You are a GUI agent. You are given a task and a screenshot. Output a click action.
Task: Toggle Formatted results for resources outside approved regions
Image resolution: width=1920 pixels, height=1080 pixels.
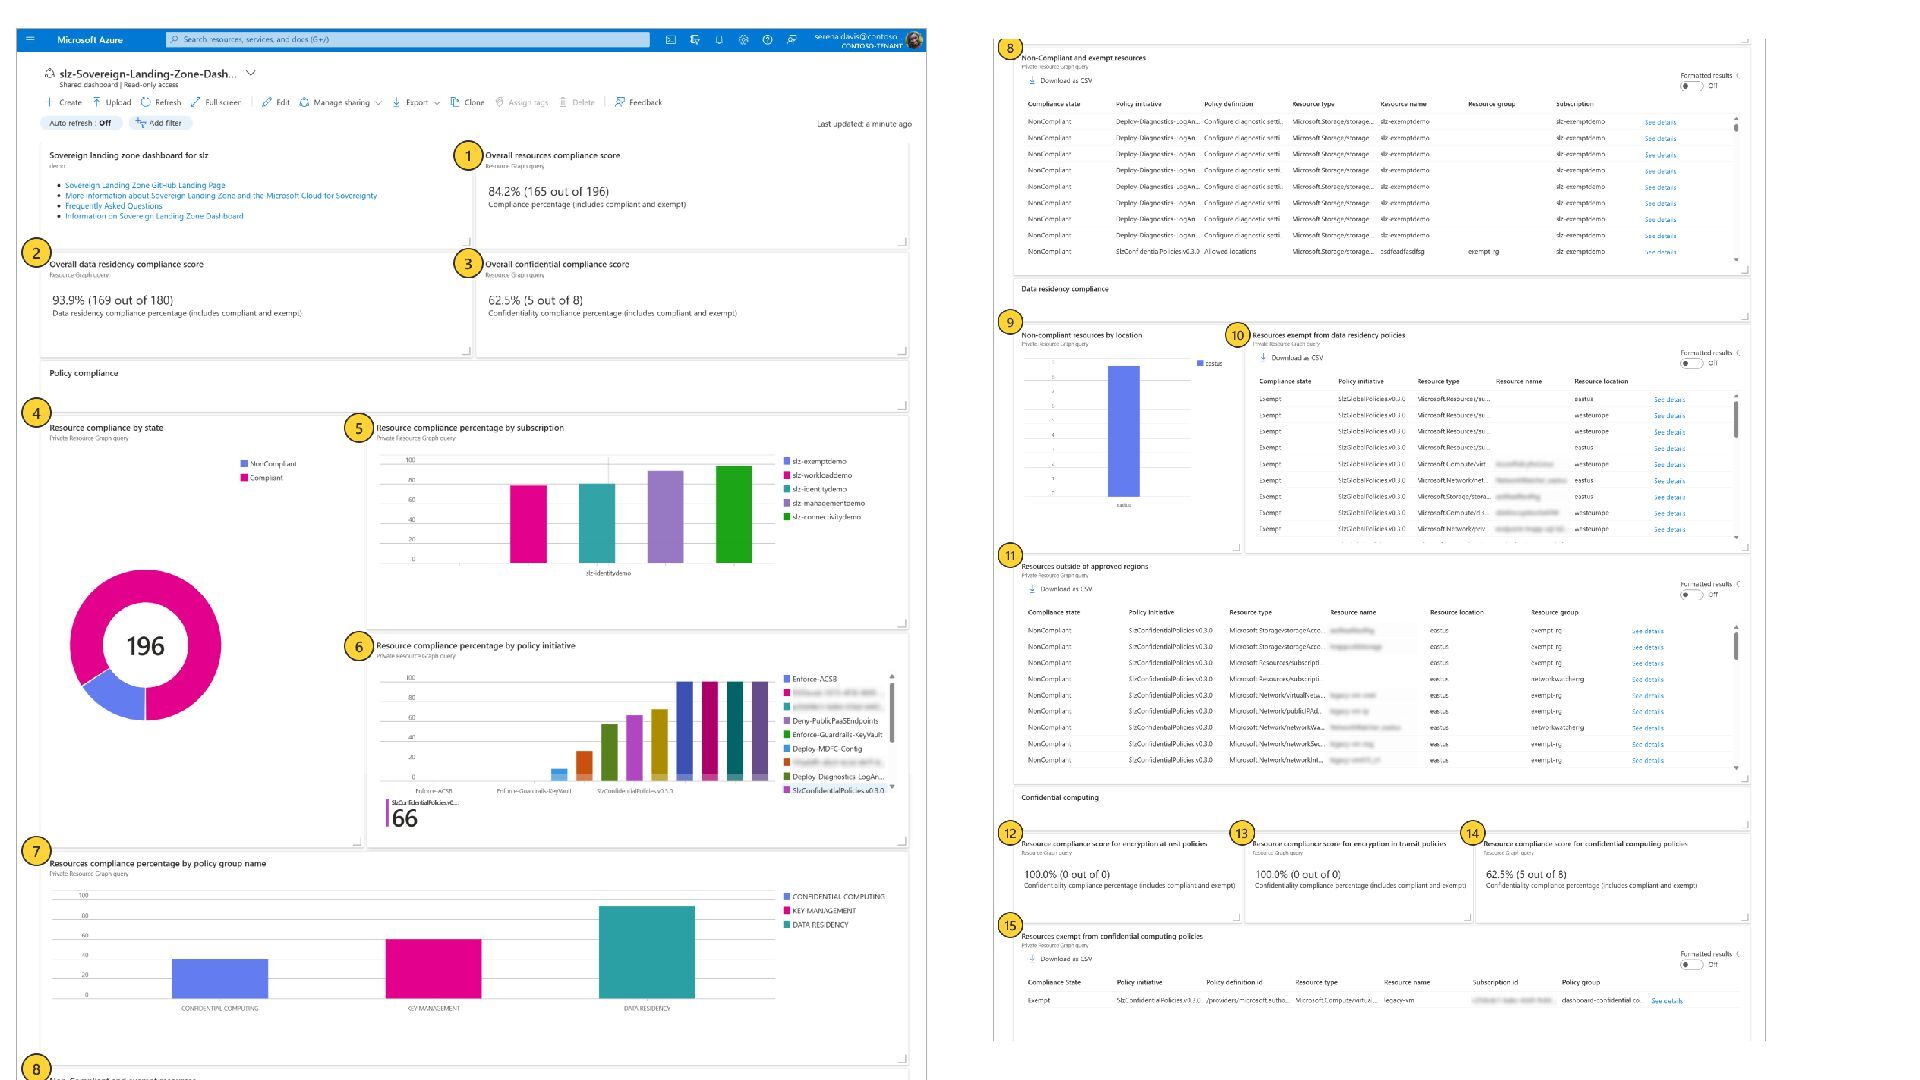(1690, 594)
